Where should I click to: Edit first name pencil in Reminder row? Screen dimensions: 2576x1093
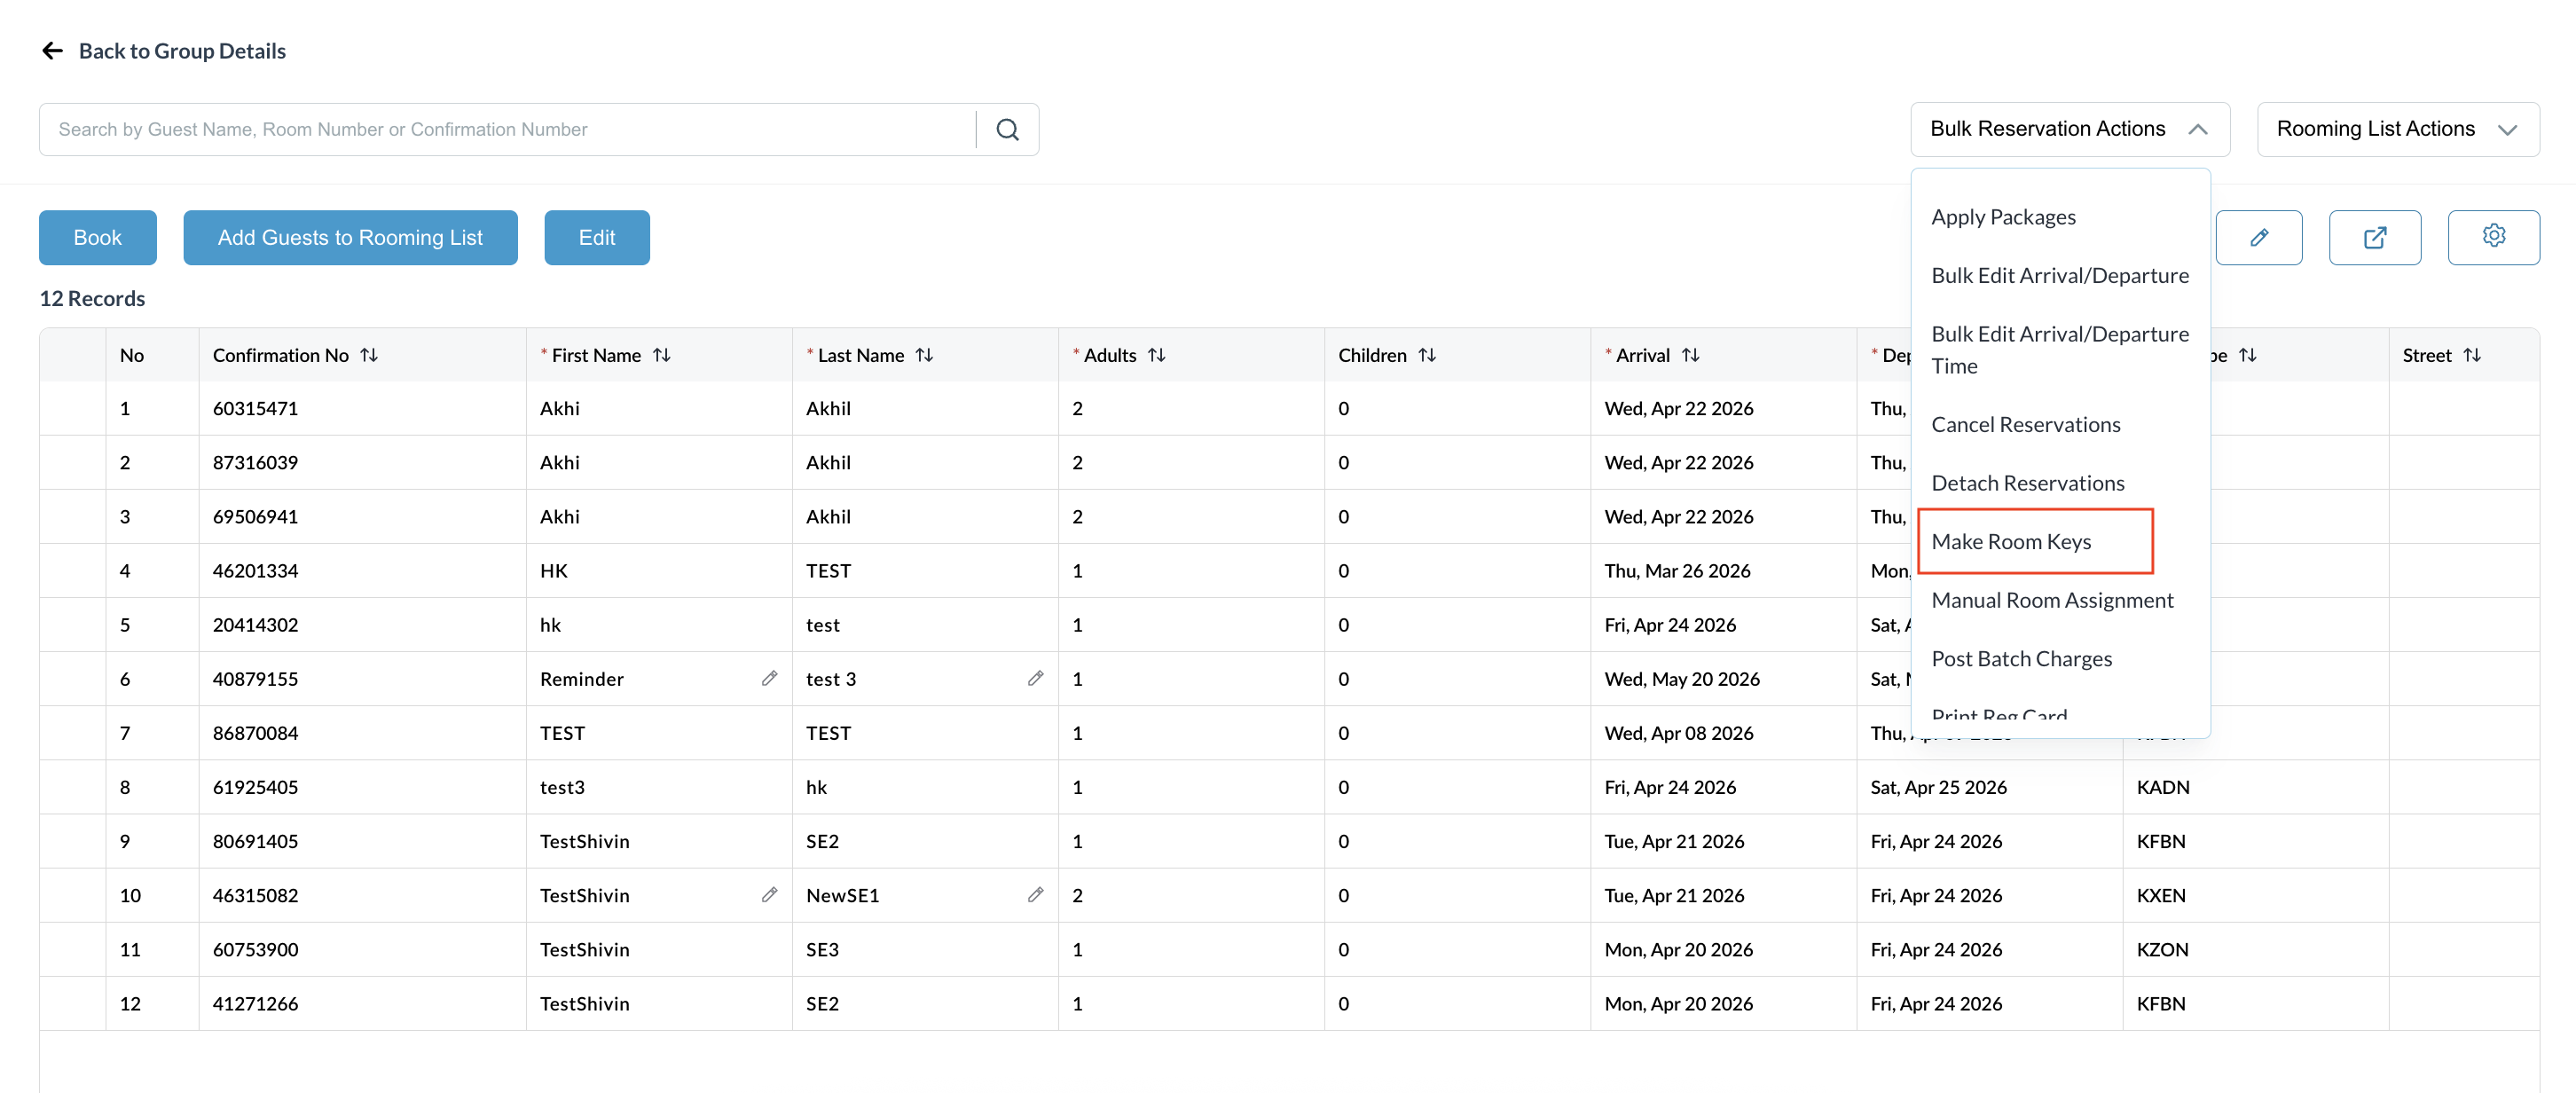[769, 678]
